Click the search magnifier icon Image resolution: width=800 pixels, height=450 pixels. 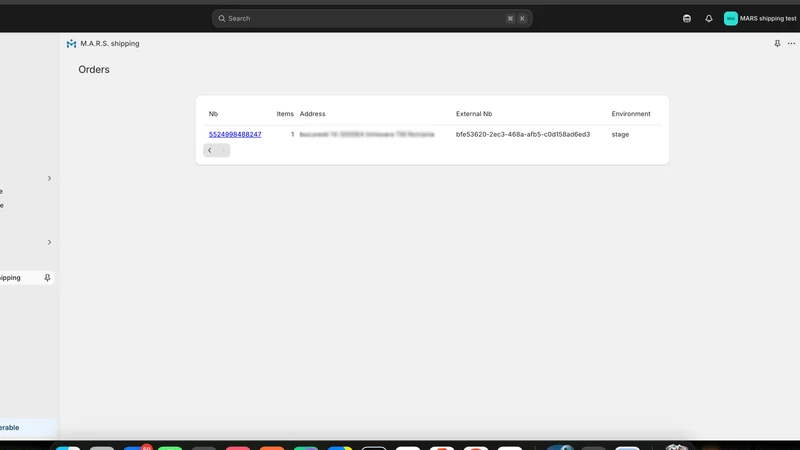coord(222,18)
